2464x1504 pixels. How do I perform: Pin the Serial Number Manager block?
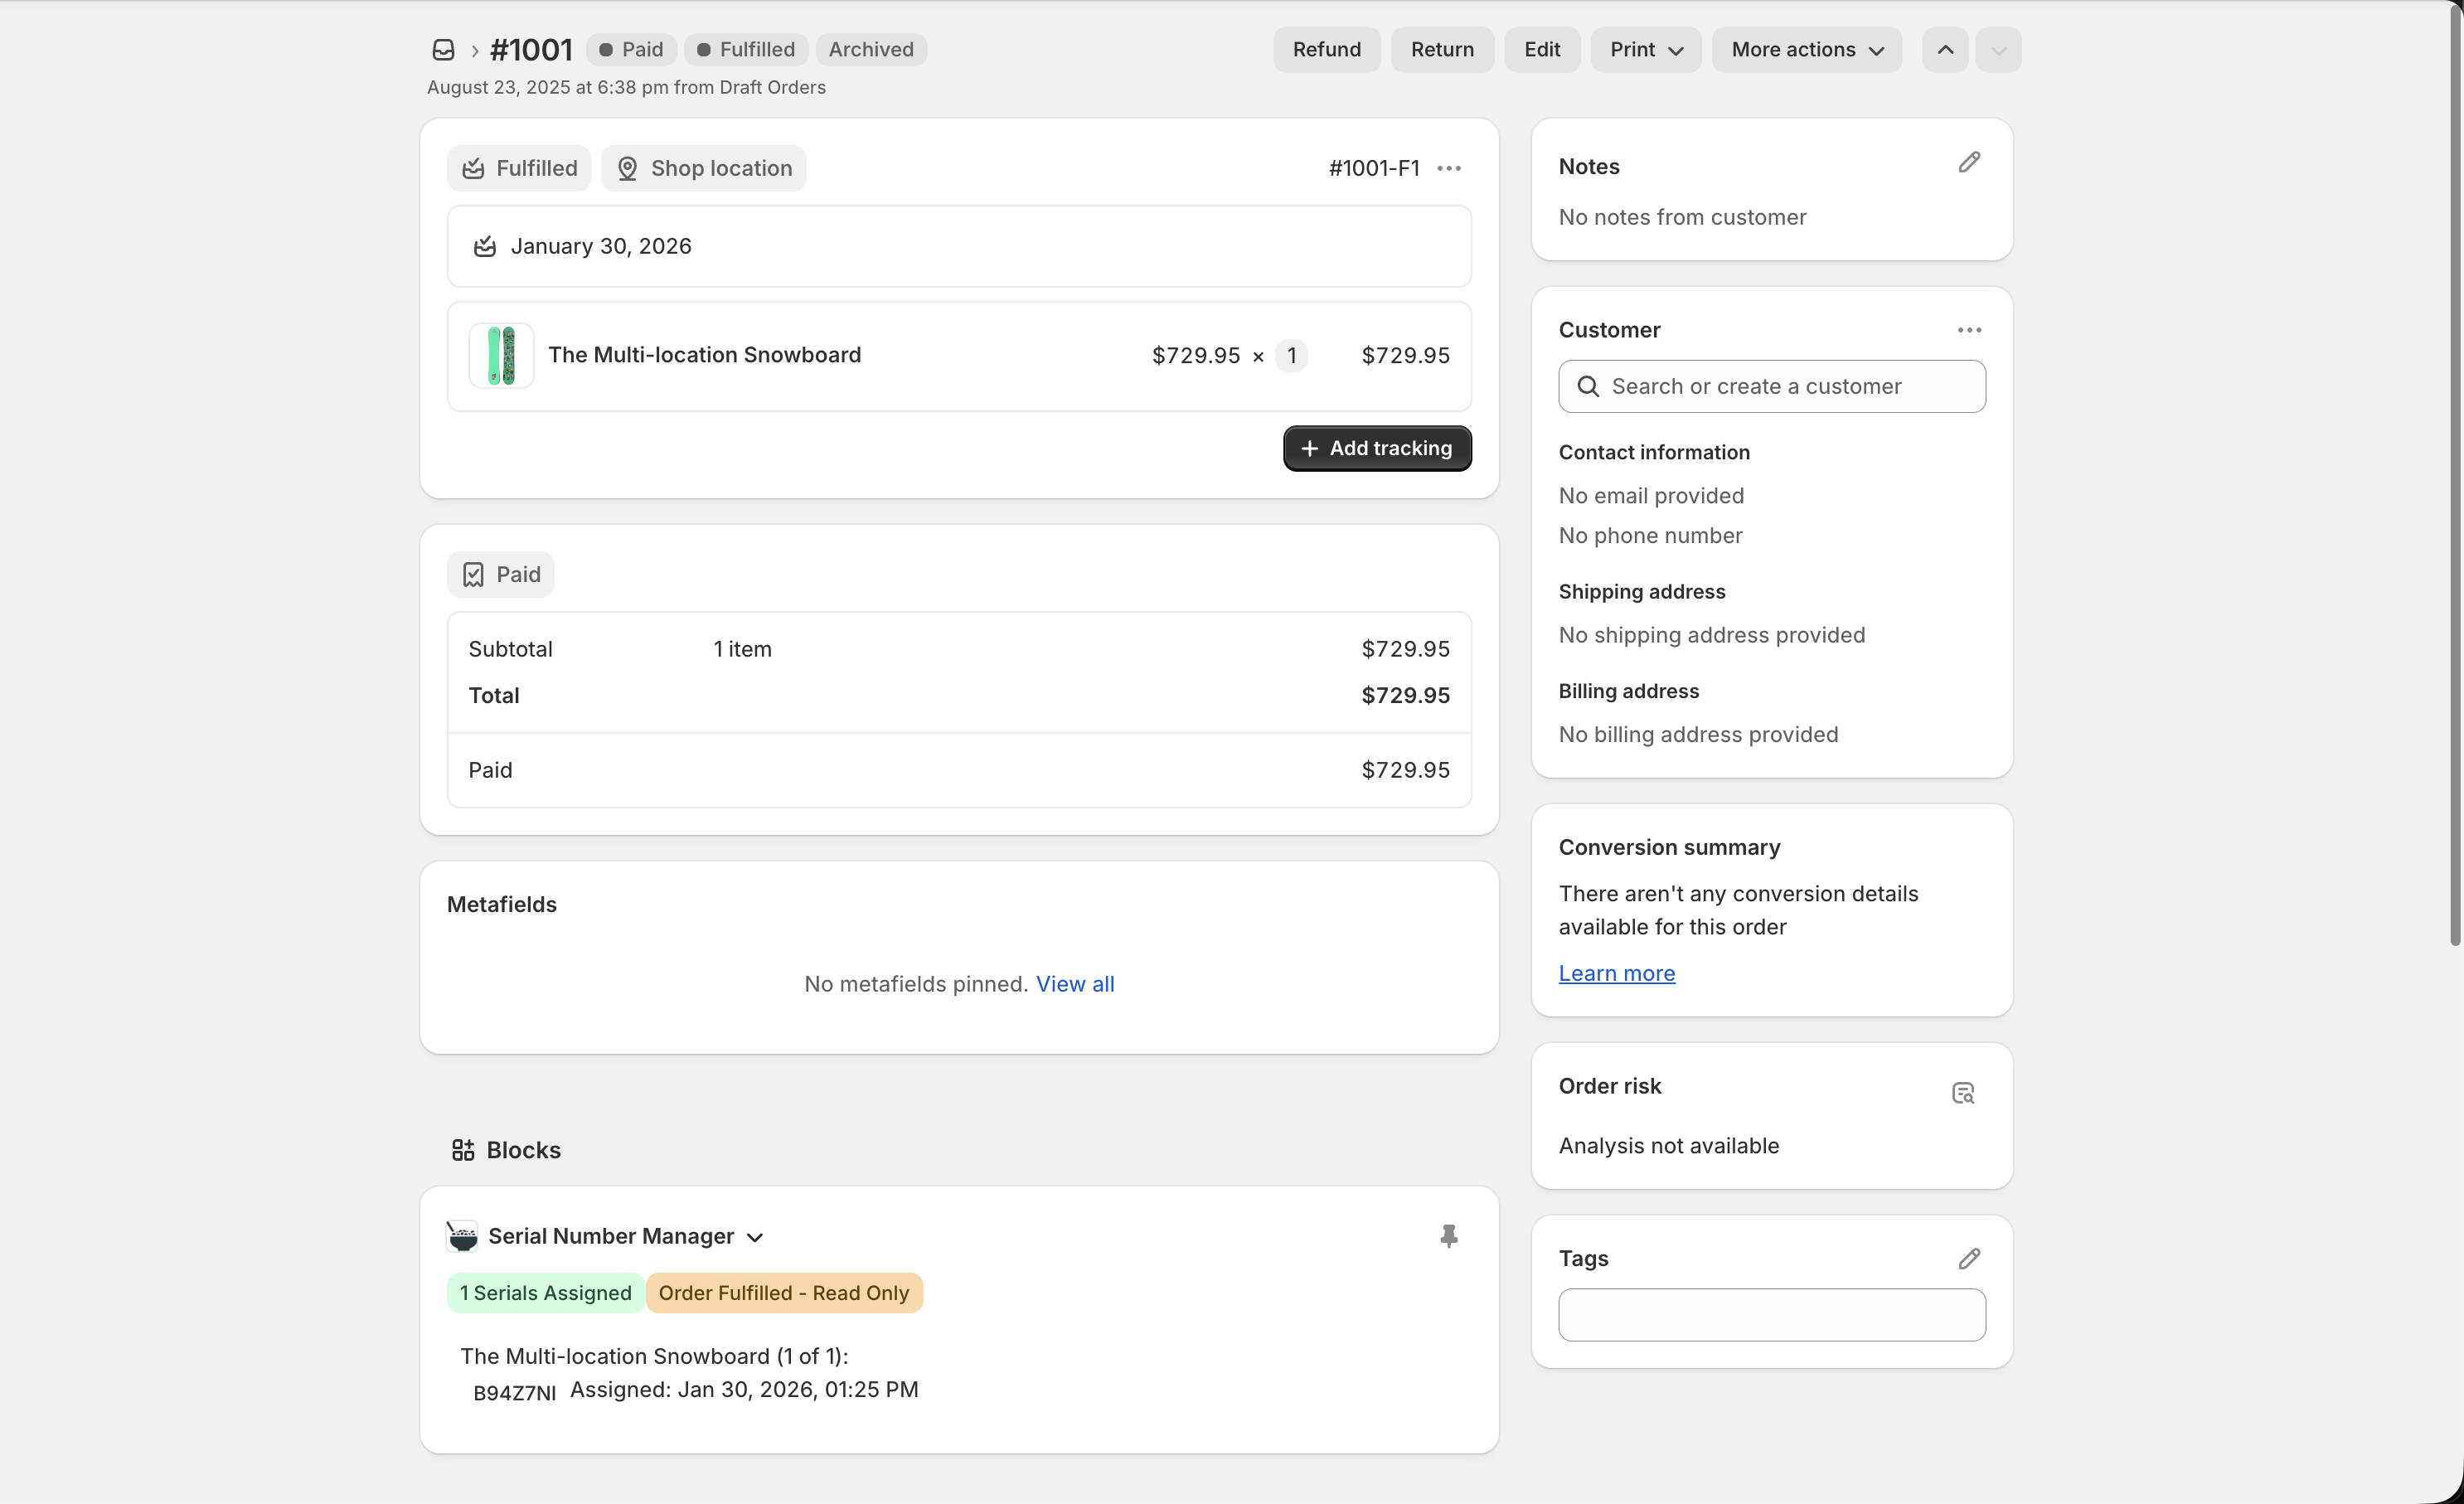tap(1450, 1236)
